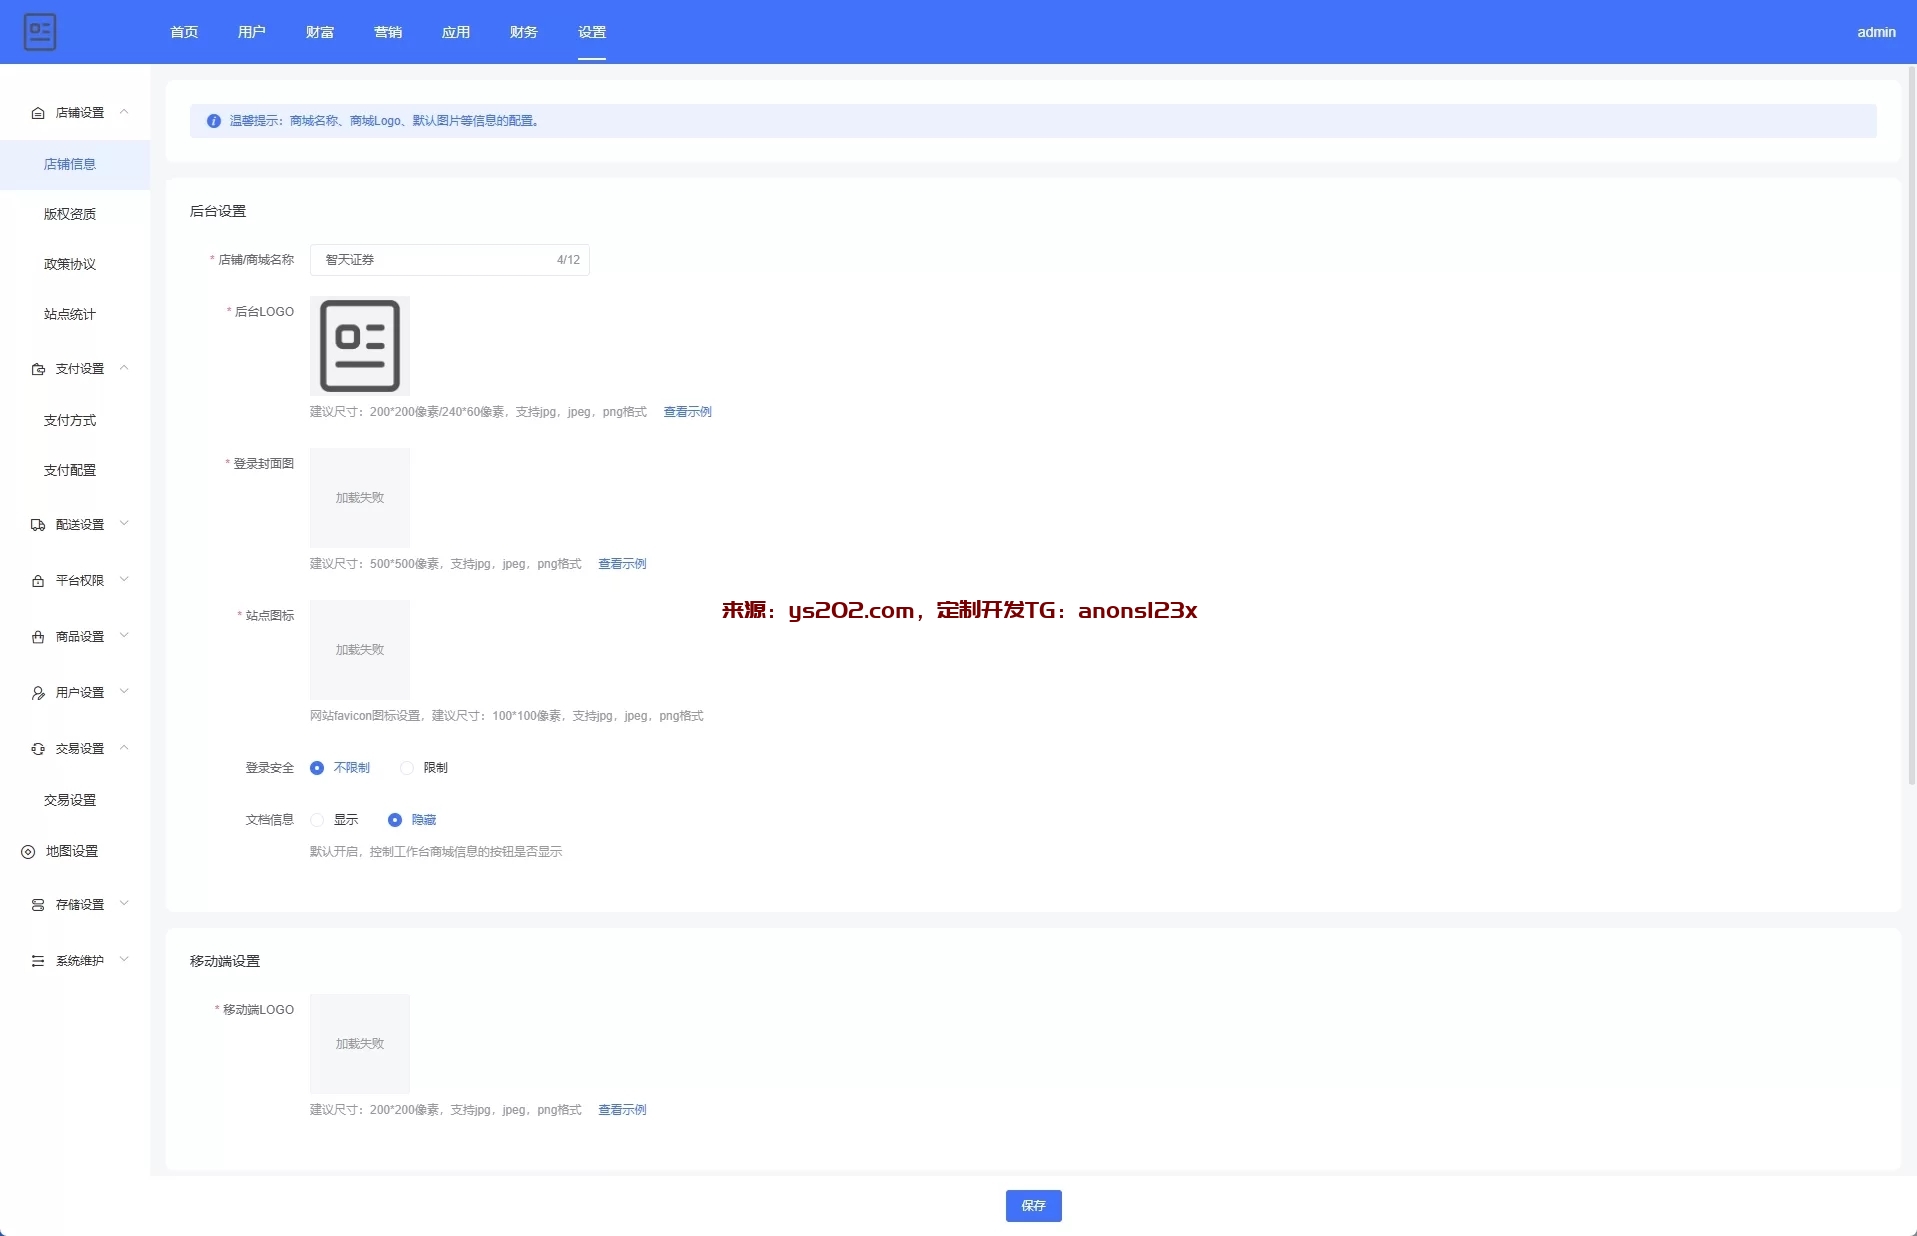The width and height of the screenshot is (1917, 1236).
Task: Switch to the 营销 top tab
Action: tap(388, 32)
